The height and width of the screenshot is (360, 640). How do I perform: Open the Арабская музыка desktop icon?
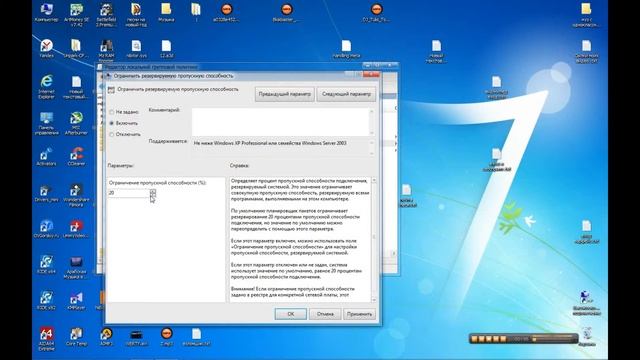(x=76, y=267)
